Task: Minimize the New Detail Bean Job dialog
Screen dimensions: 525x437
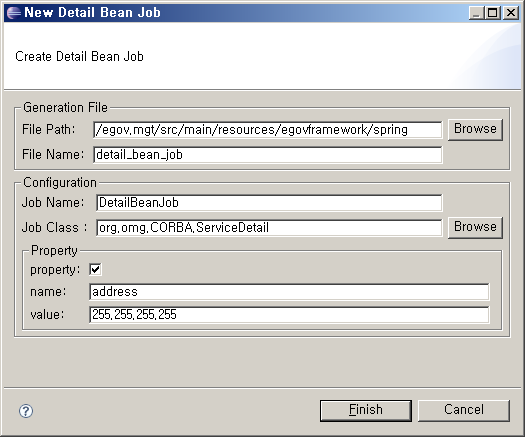Action: pyautogui.click(x=476, y=13)
